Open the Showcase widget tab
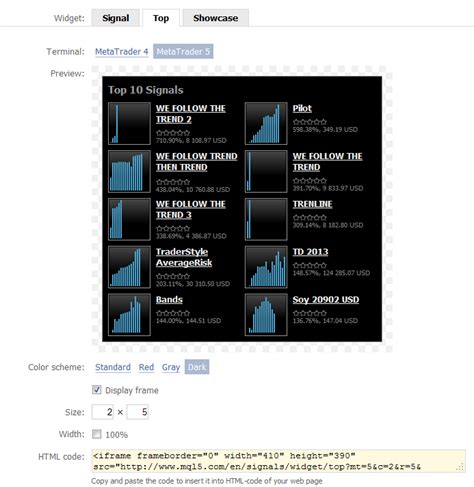Image resolution: width=474 pixels, height=487 pixels. tap(216, 18)
